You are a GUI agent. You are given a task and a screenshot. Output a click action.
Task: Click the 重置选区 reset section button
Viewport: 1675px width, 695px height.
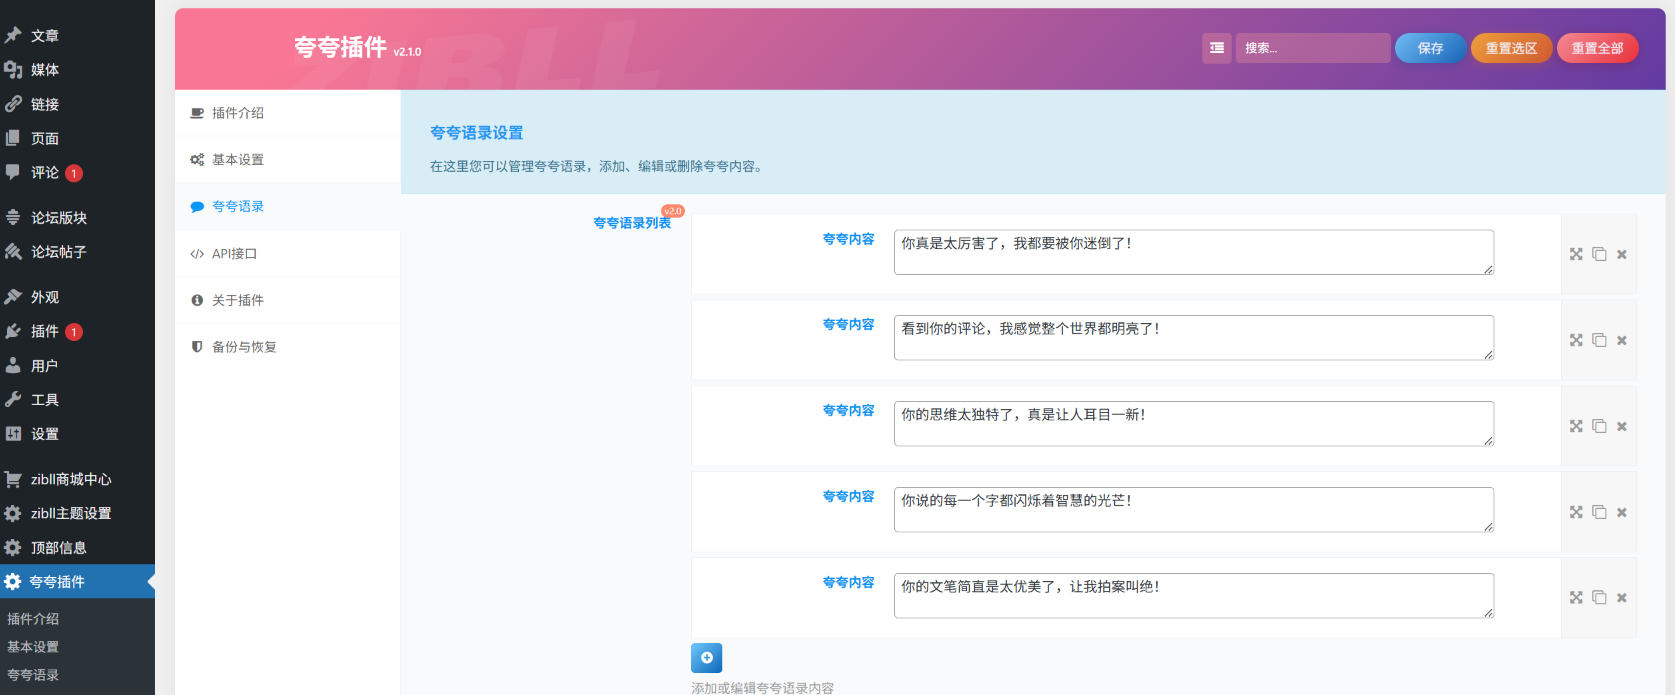1510,48
